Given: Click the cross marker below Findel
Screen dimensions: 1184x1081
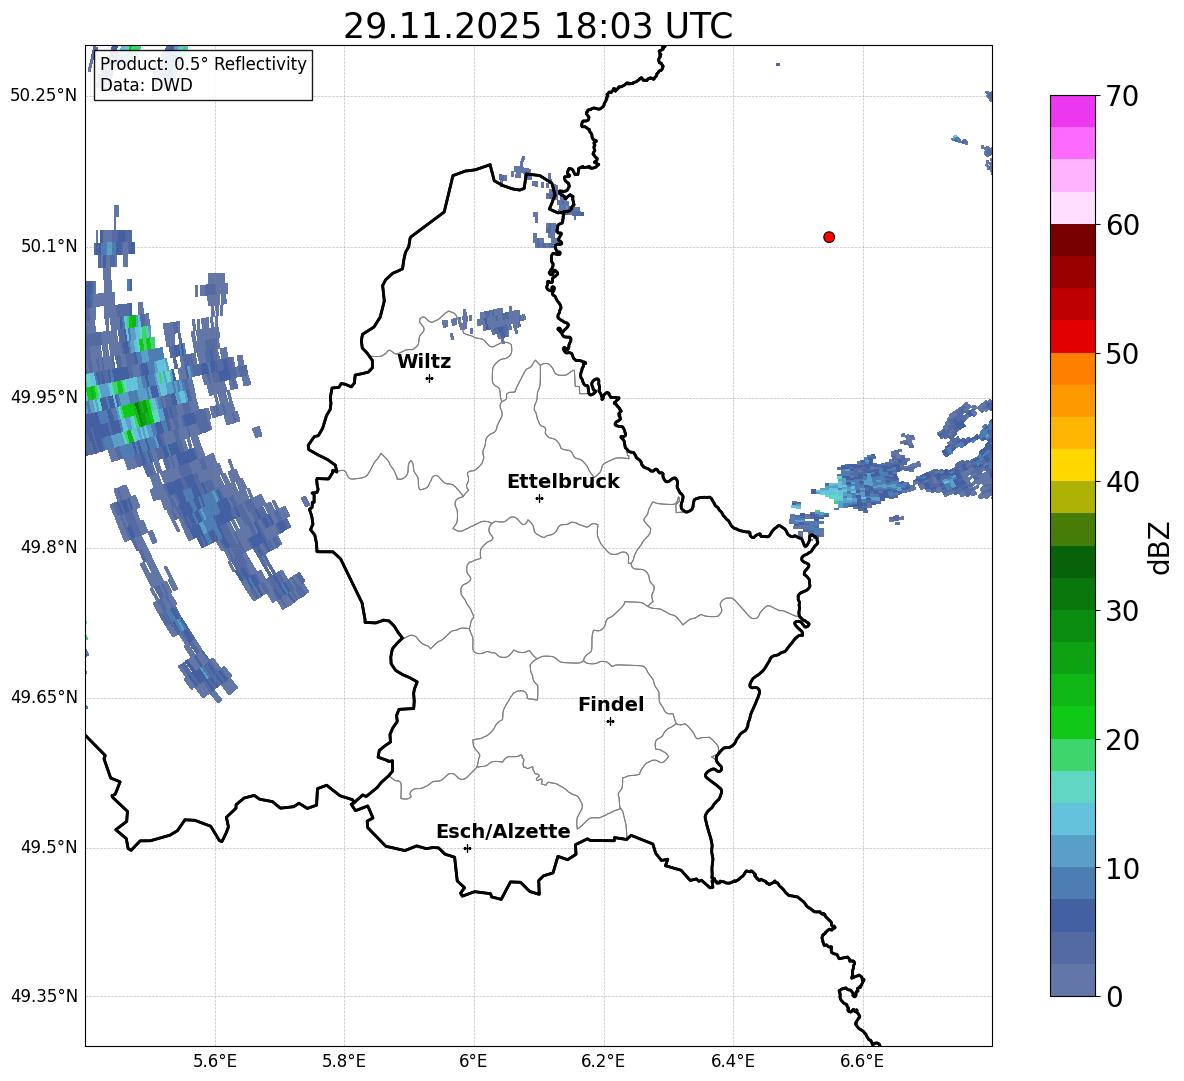Looking at the screenshot, I should click(610, 722).
